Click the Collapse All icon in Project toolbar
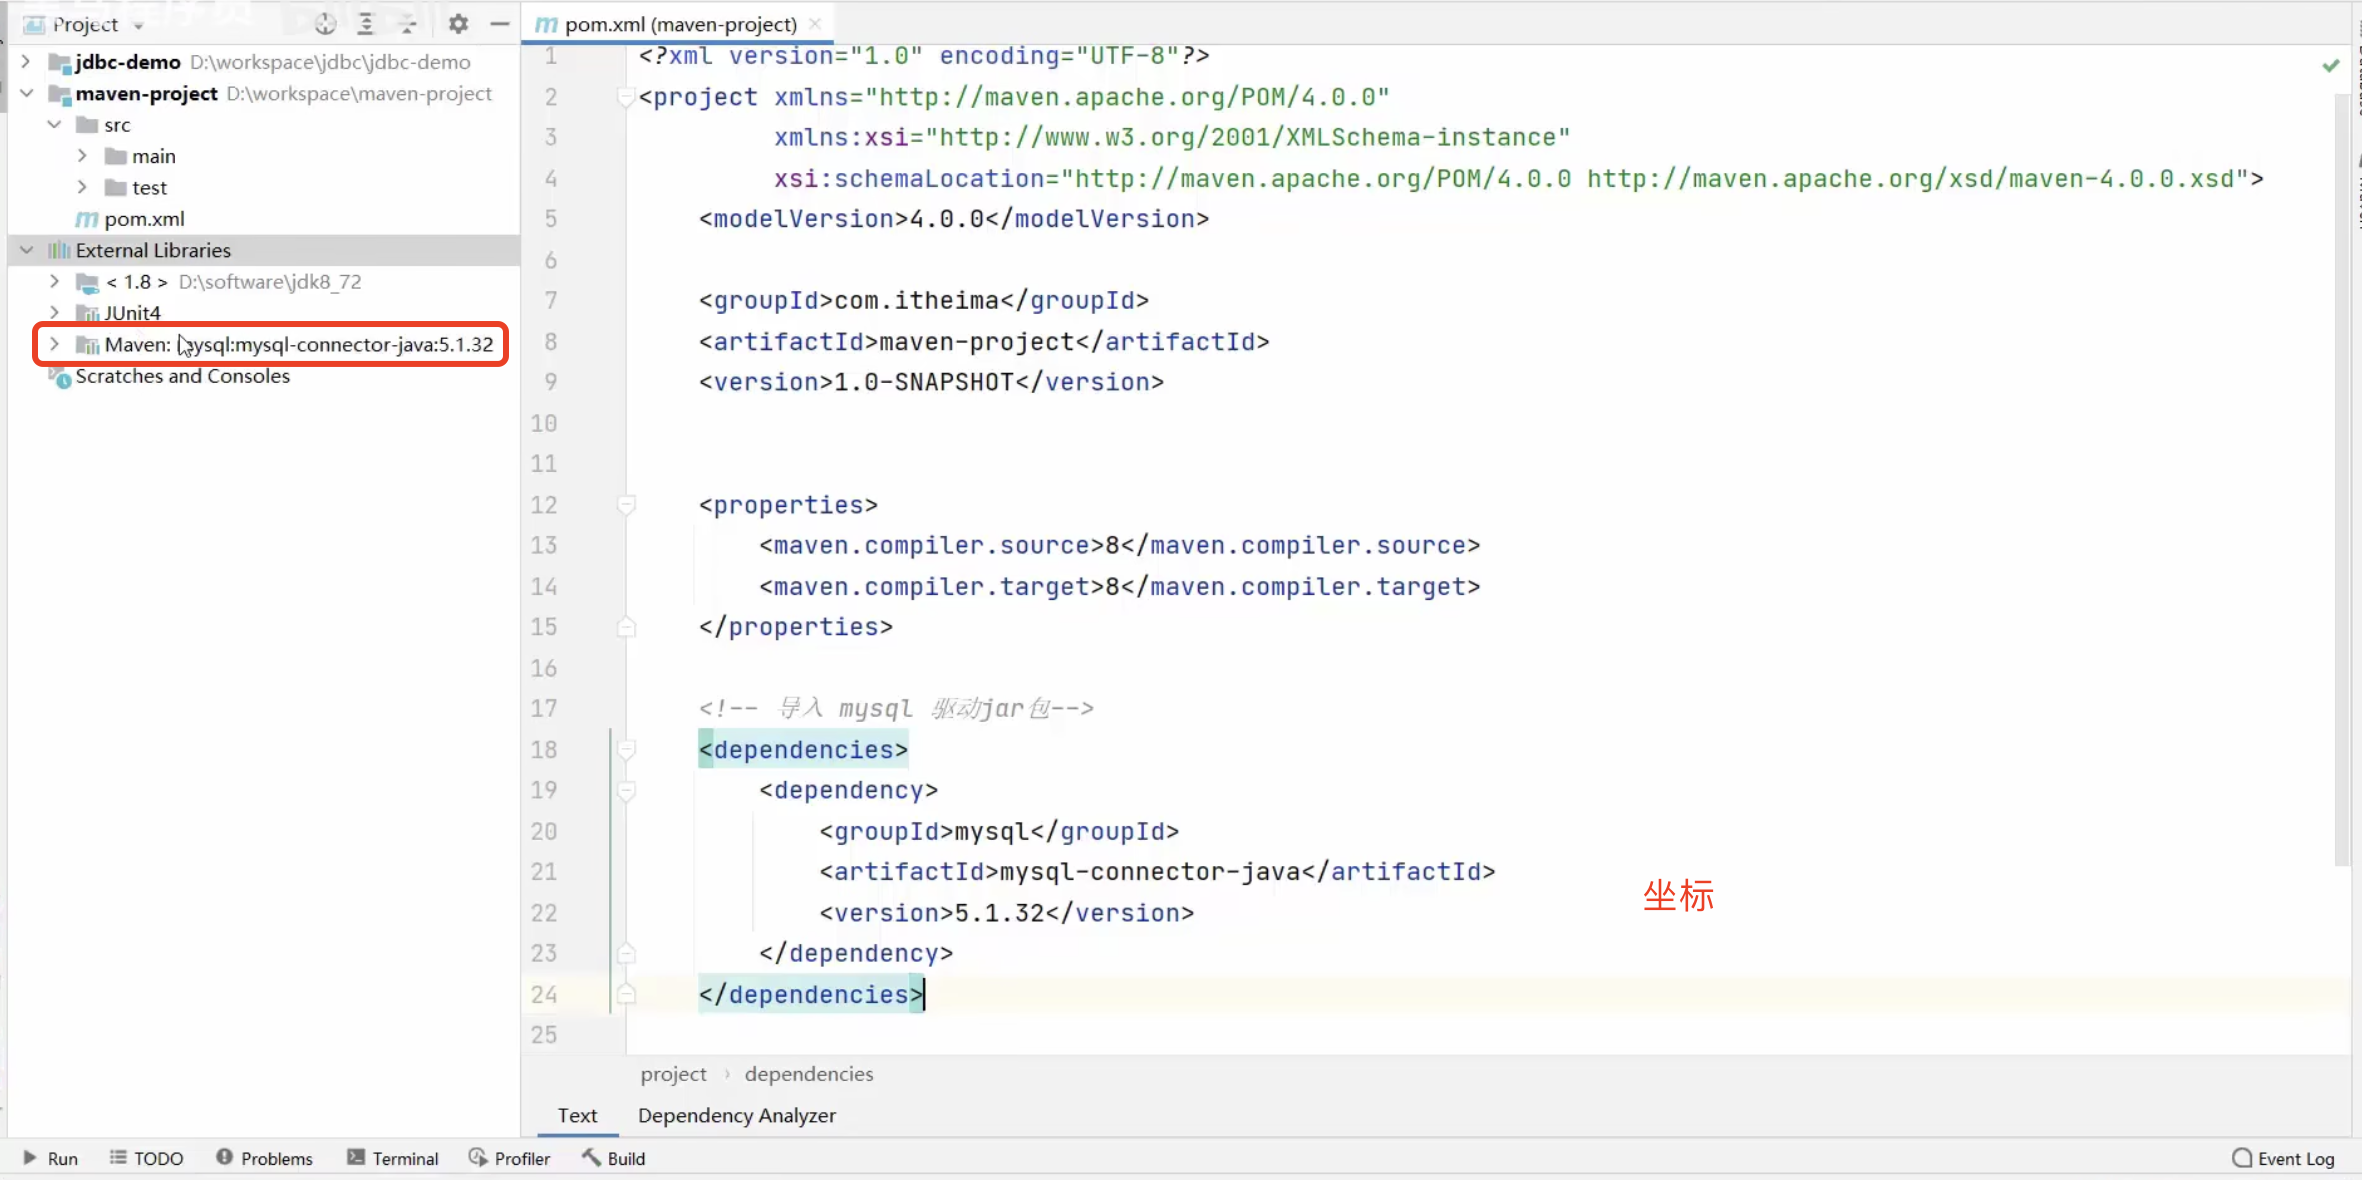The width and height of the screenshot is (2362, 1180). tap(408, 24)
